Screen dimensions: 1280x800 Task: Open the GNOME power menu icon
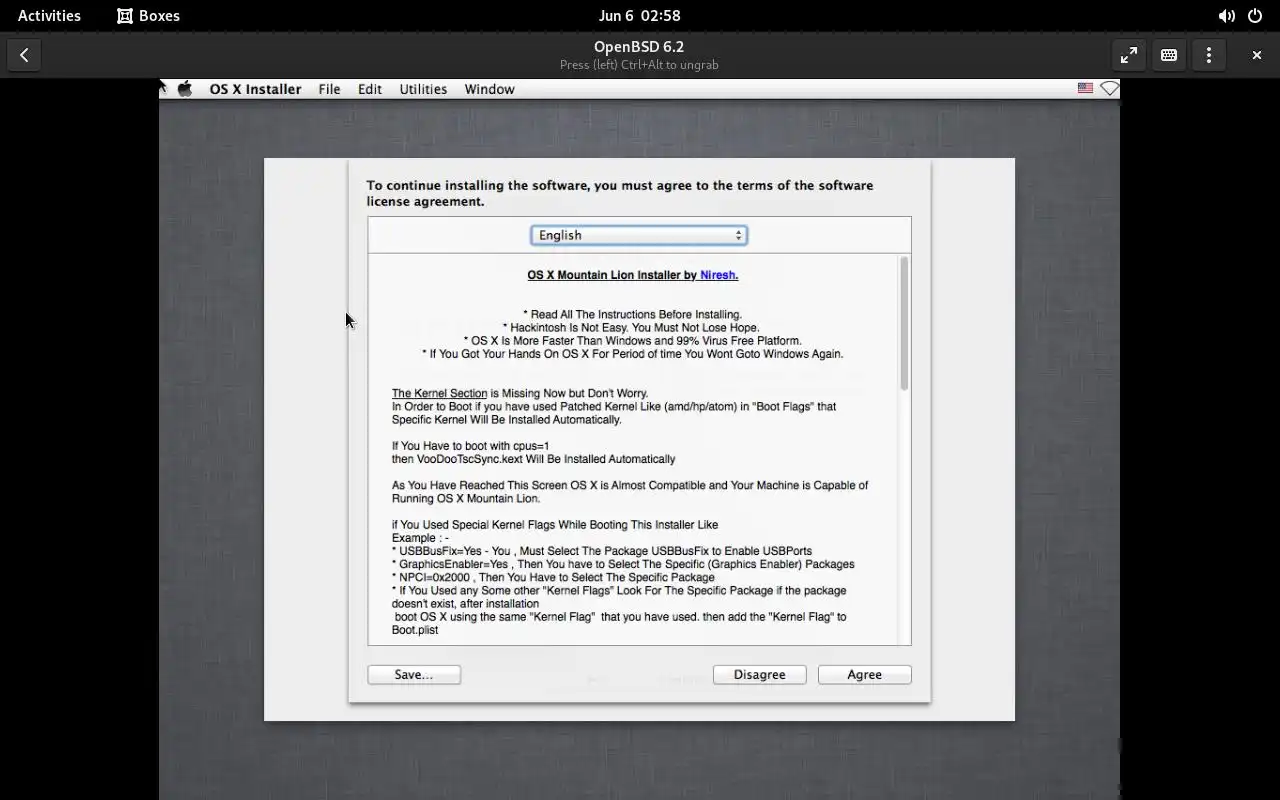click(1255, 16)
